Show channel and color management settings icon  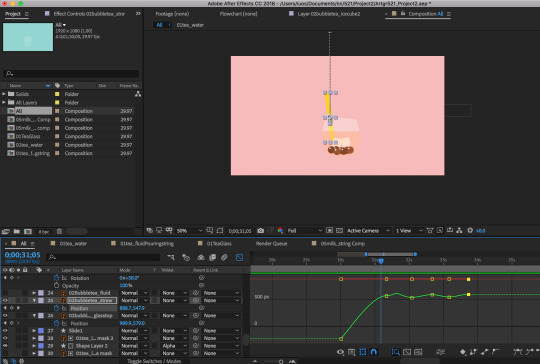click(280, 230)
